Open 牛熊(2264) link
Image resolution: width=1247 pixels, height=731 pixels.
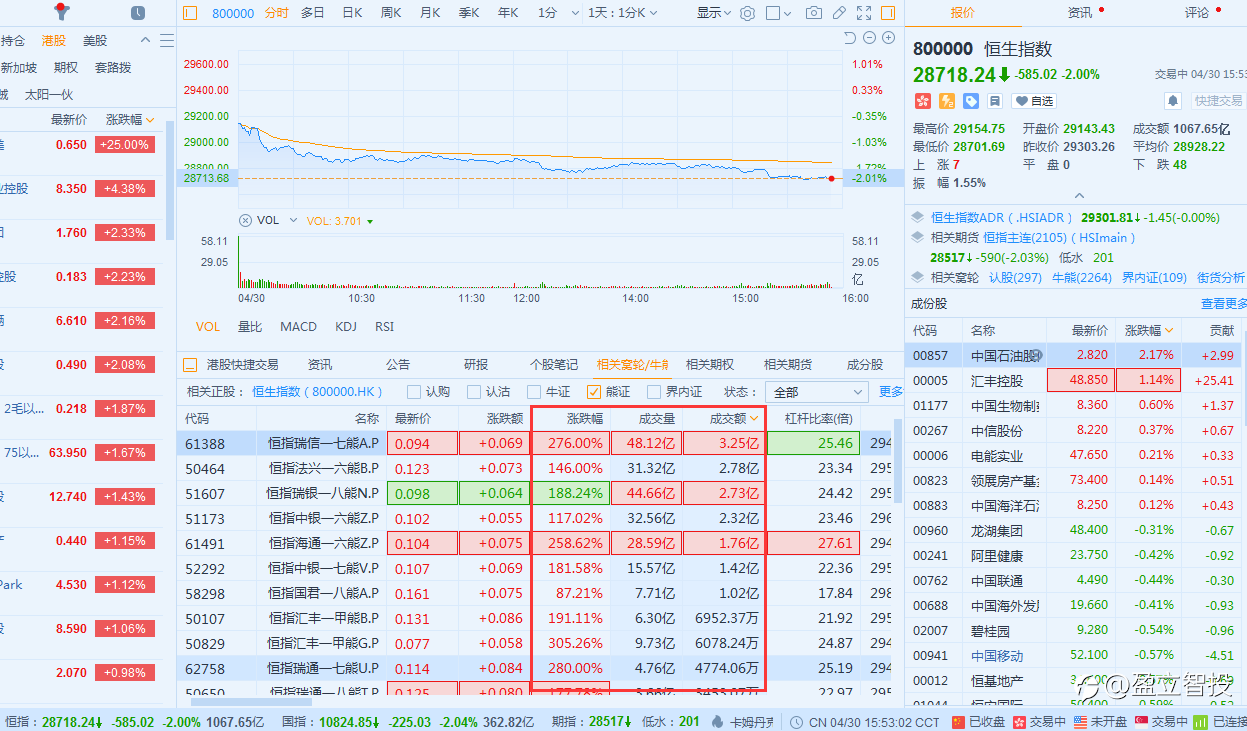coord(1082,278)
